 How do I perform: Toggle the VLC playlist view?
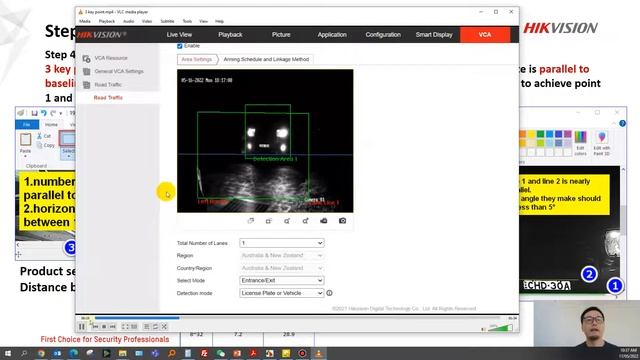pos(147,327)
